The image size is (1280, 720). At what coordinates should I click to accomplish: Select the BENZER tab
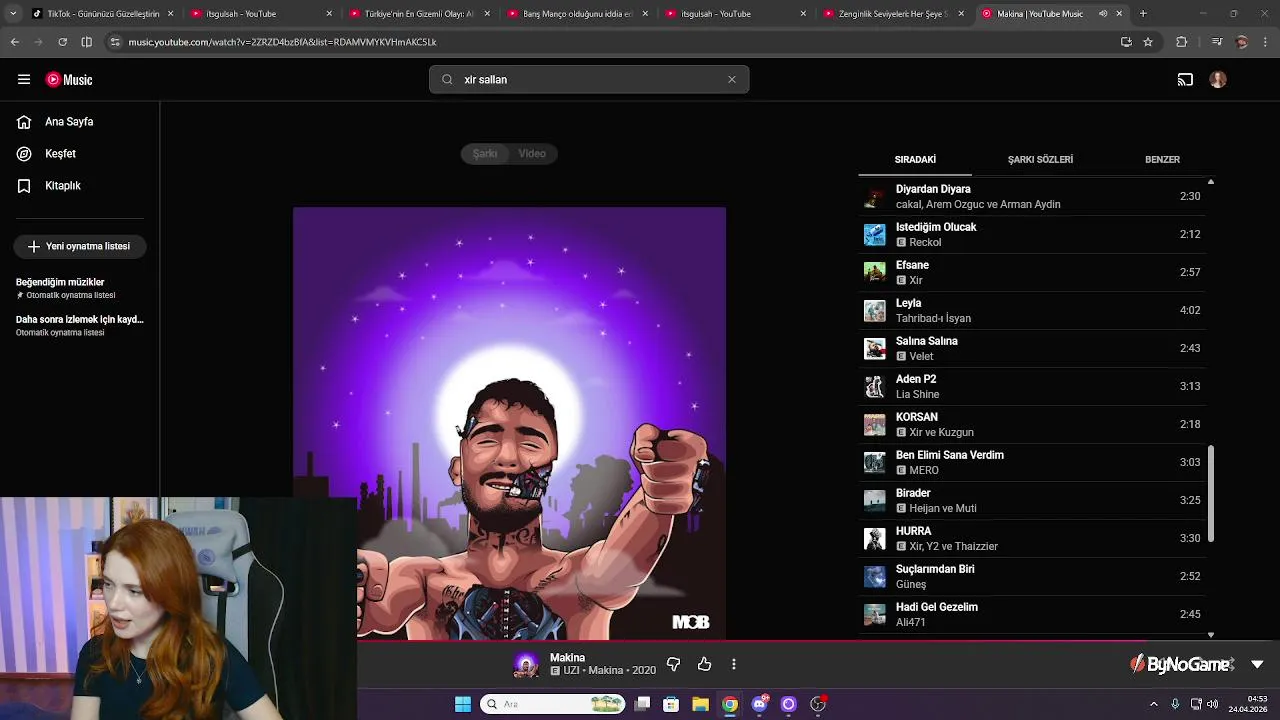click(x=1162, y=159)
